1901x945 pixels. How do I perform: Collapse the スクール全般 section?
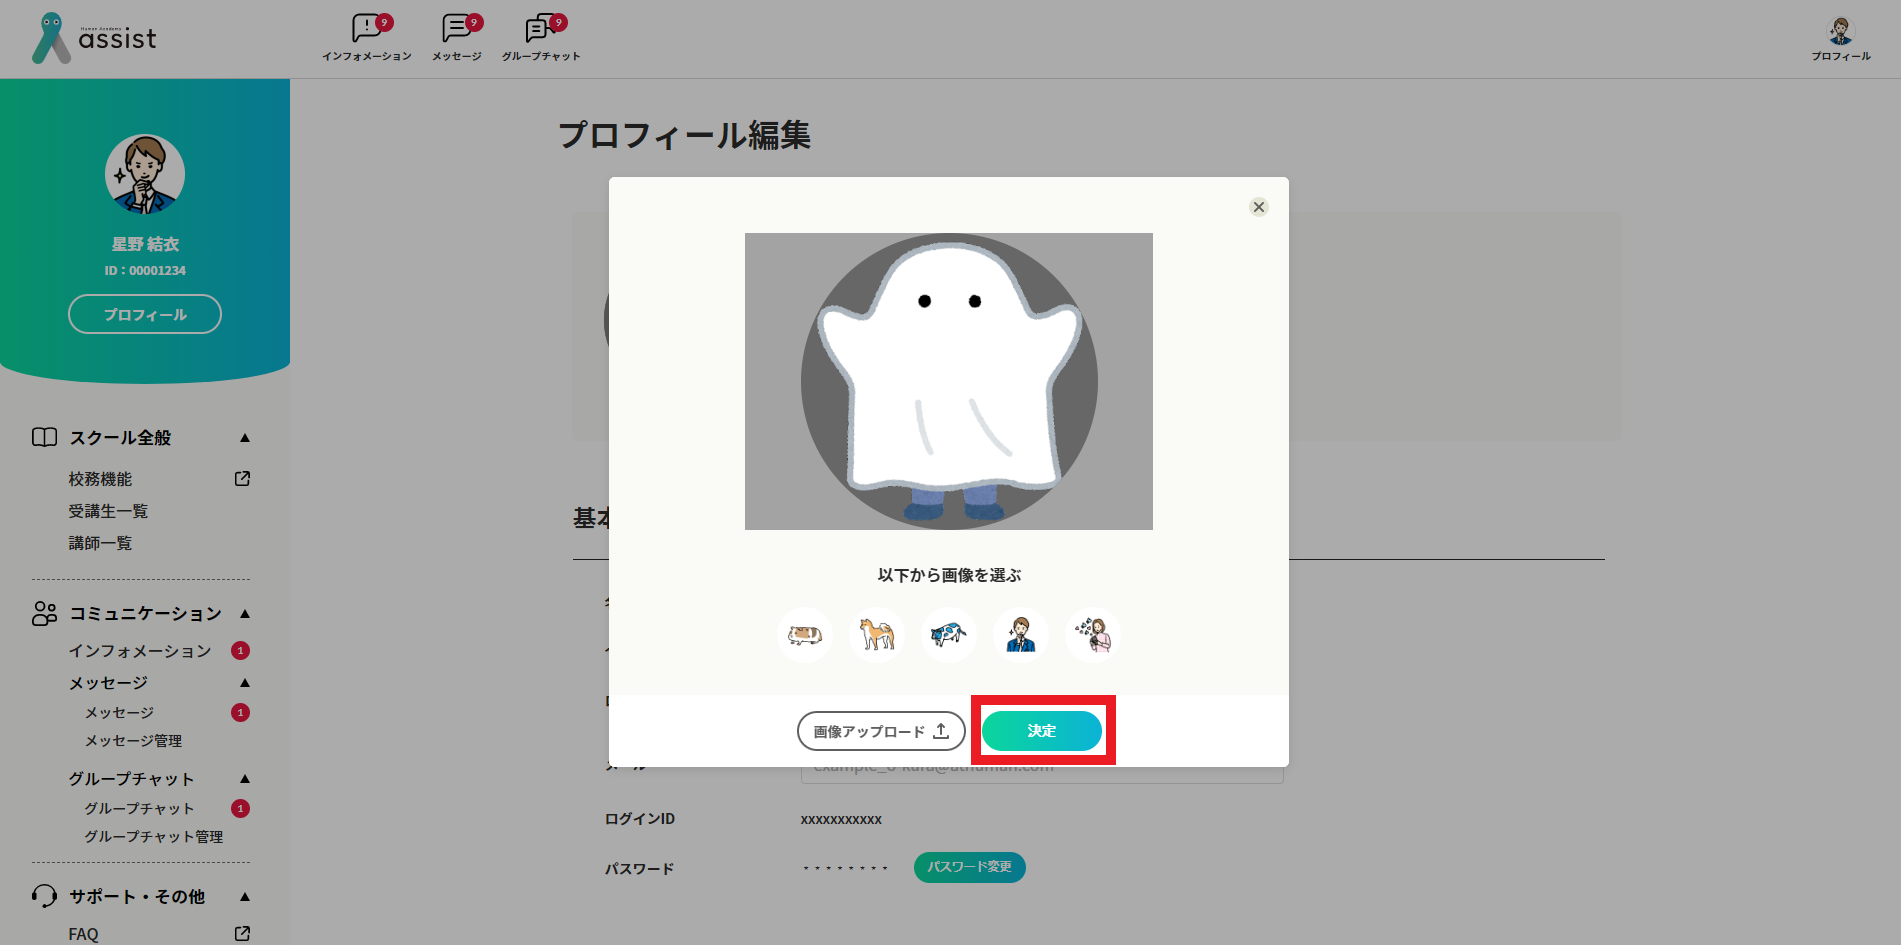pos(245,438)
